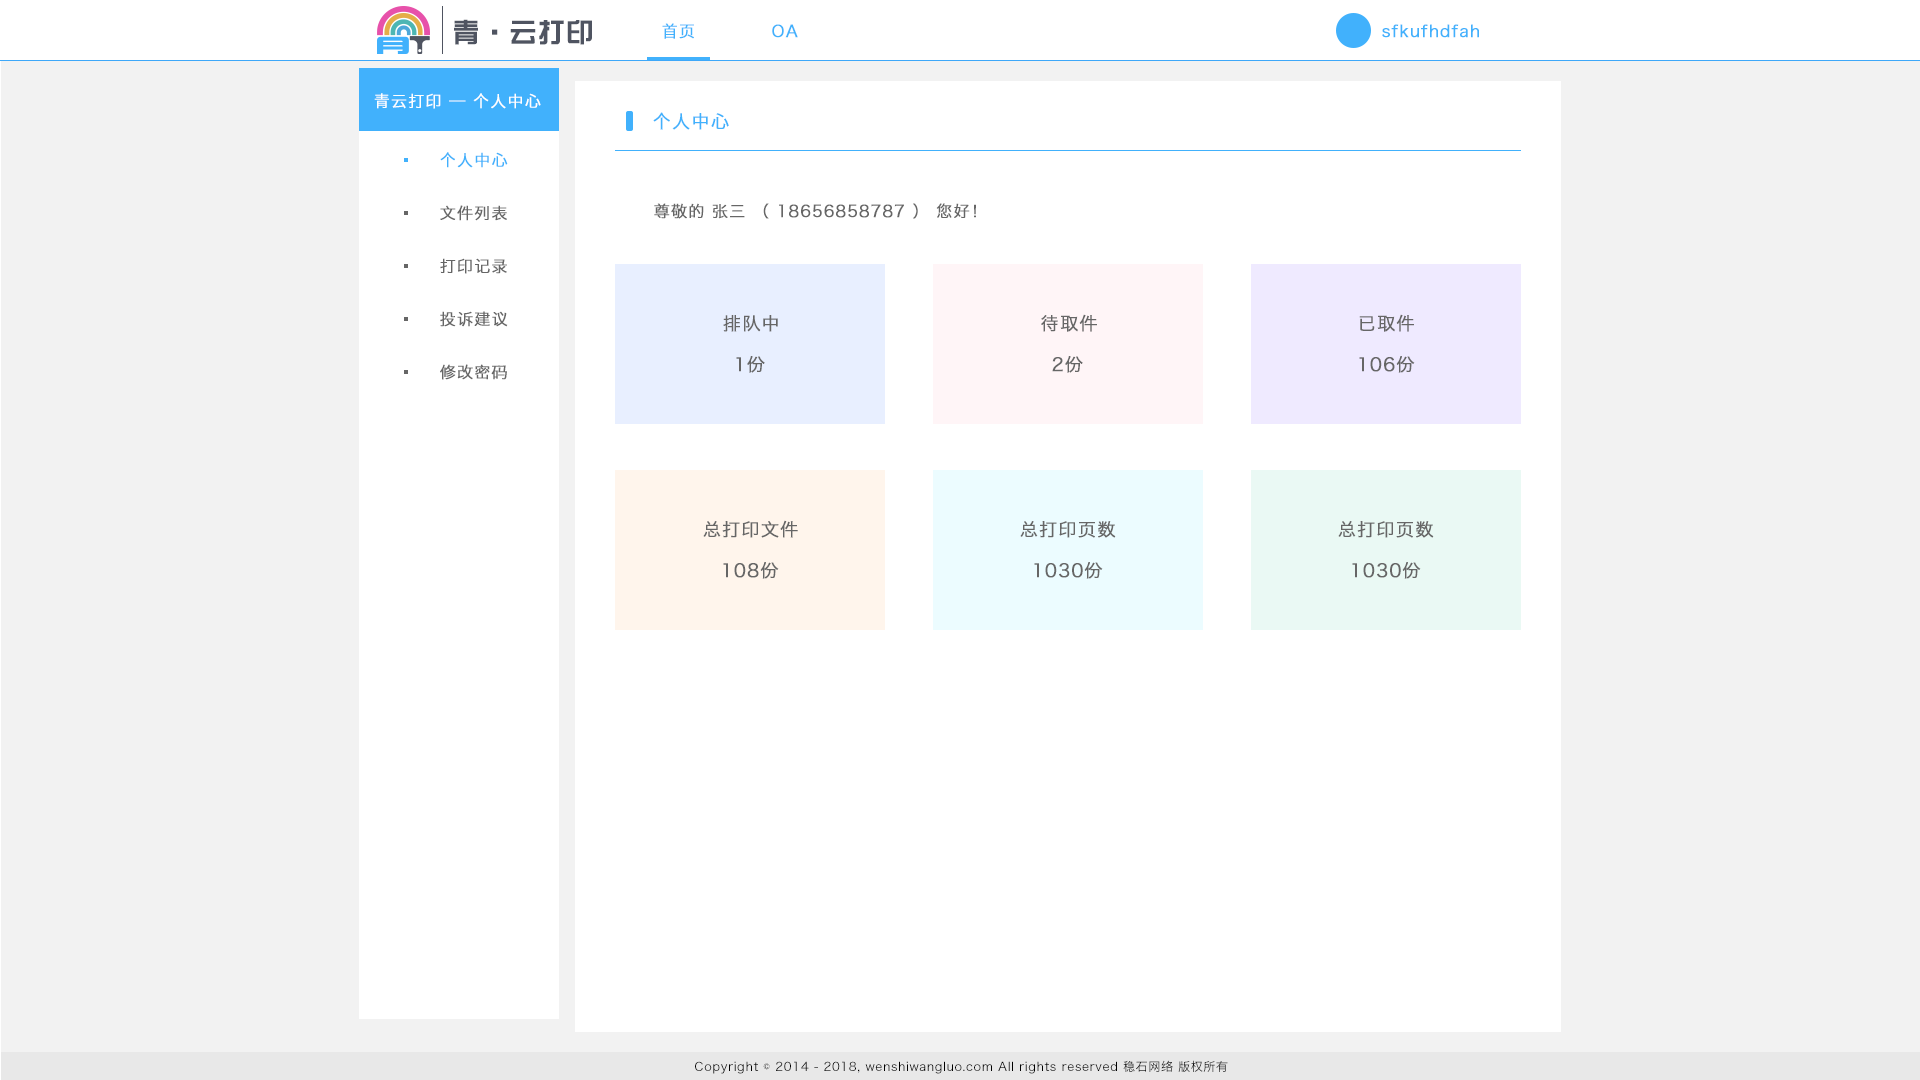Click the rainbow Qingyun print logo
1920x1080 pixels.
(403, 30)
